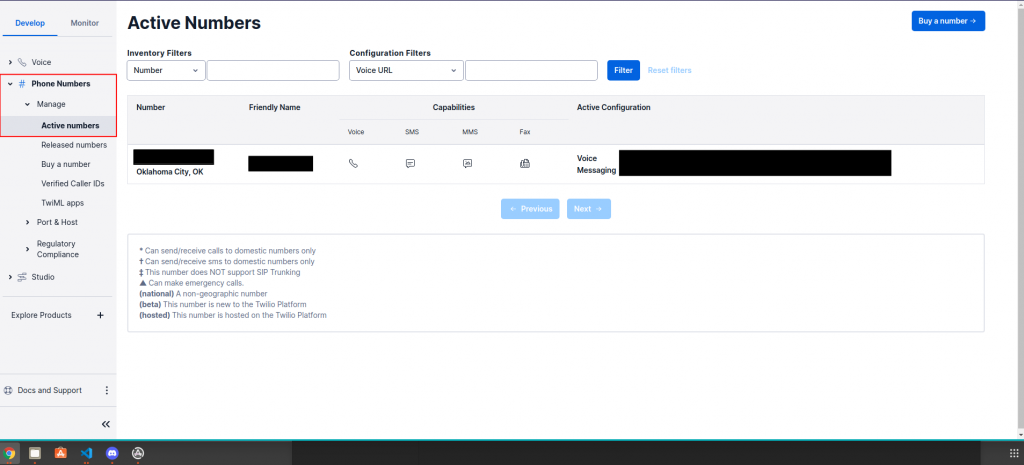Click the Oklahoma City, OK location text
Viewport: 1024px width, 465px height.
tap(170, 172)
